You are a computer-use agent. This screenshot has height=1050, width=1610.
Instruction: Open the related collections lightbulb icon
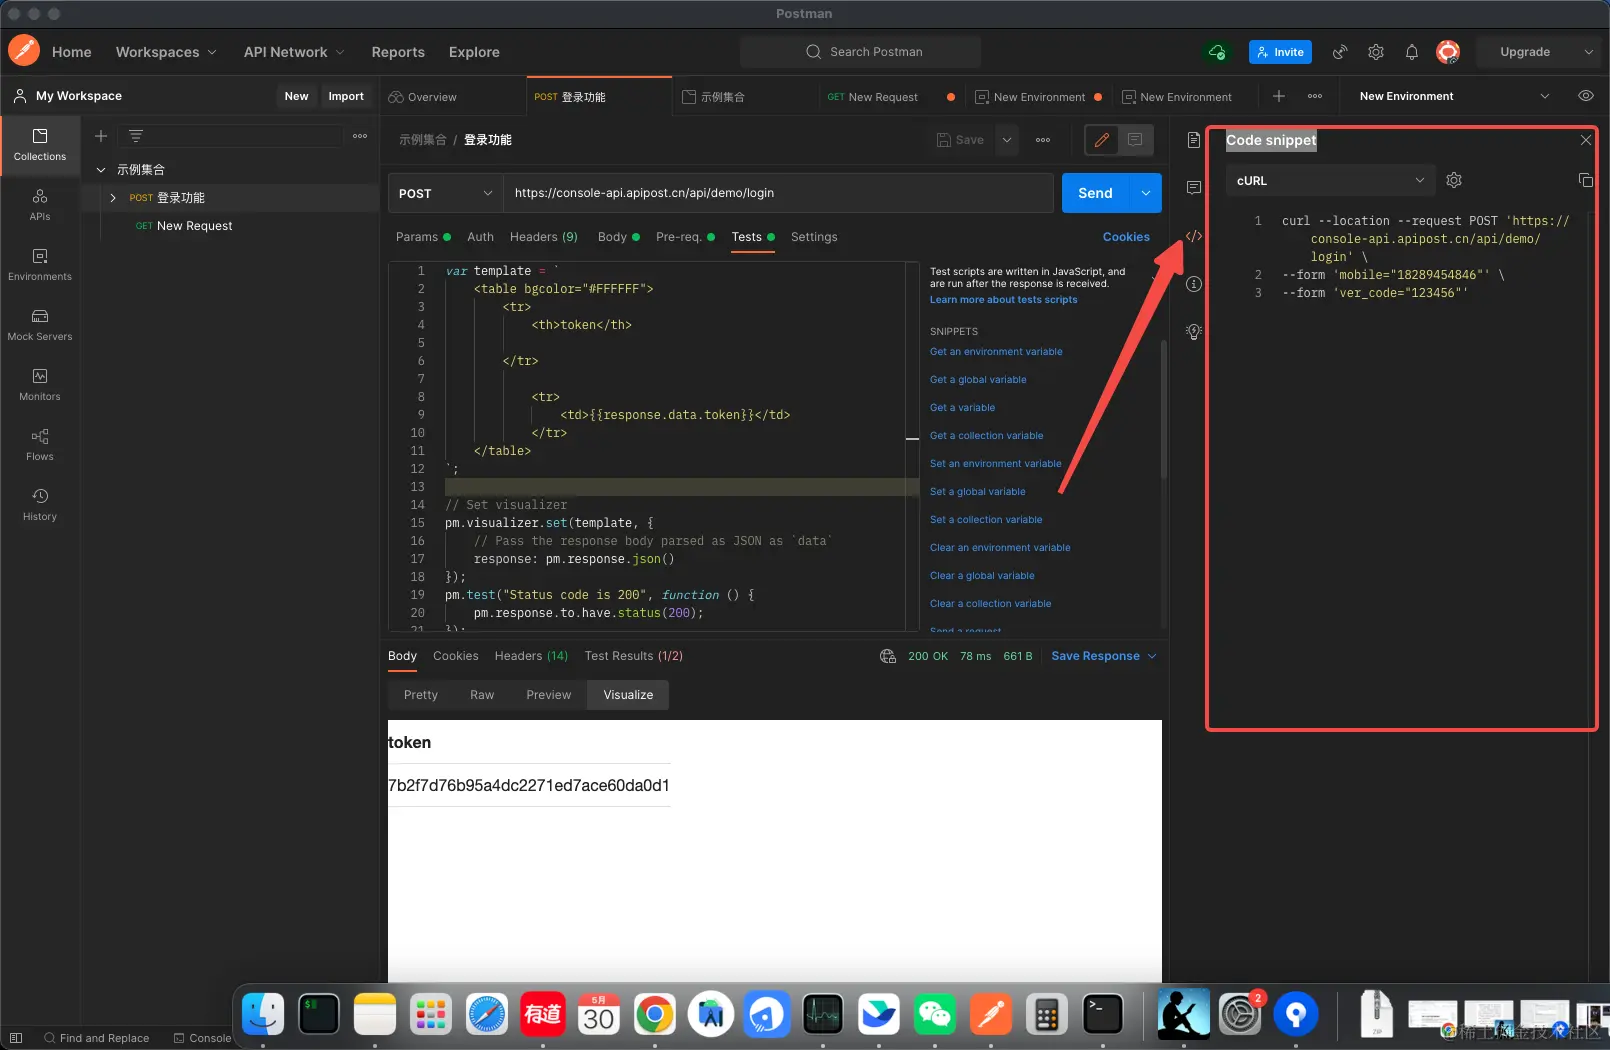coord(1194,332)
